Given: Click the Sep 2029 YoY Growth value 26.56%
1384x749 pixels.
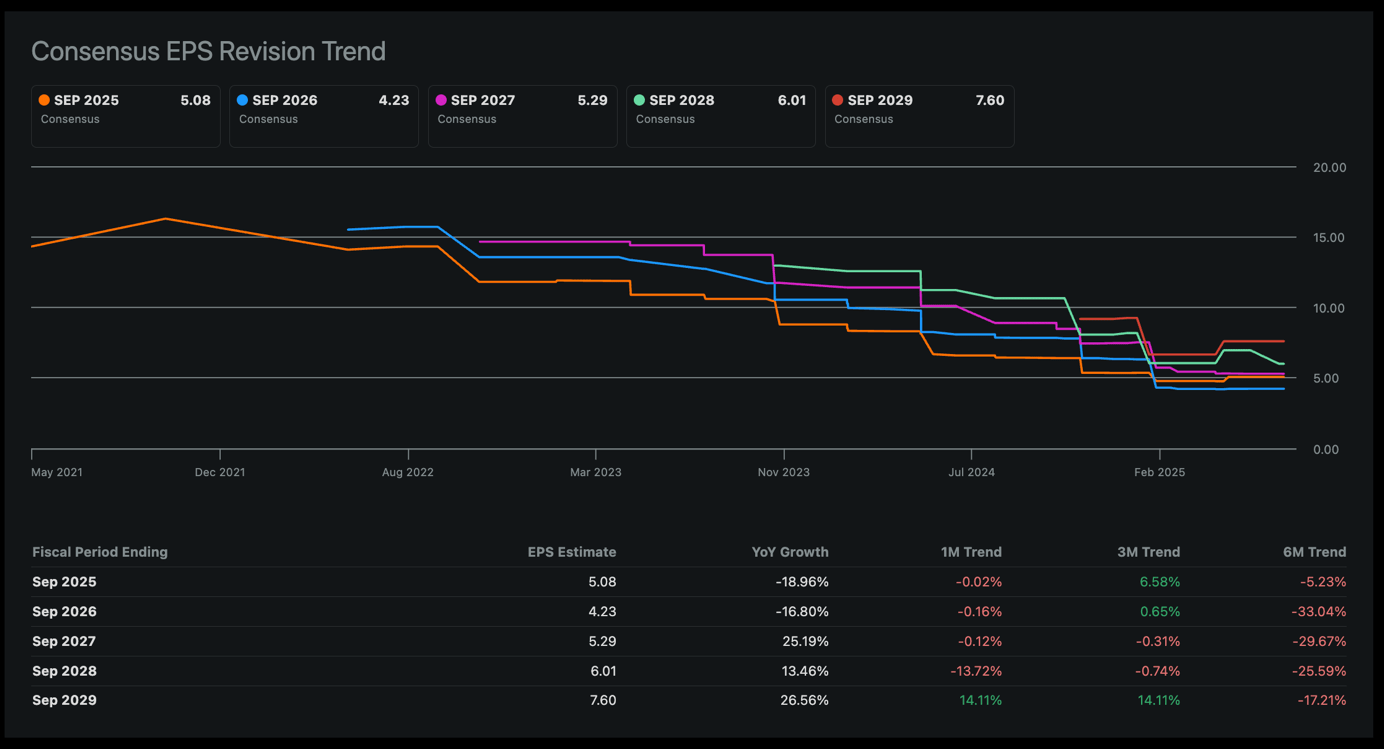Looking at the screenshot, I should 806,700.
